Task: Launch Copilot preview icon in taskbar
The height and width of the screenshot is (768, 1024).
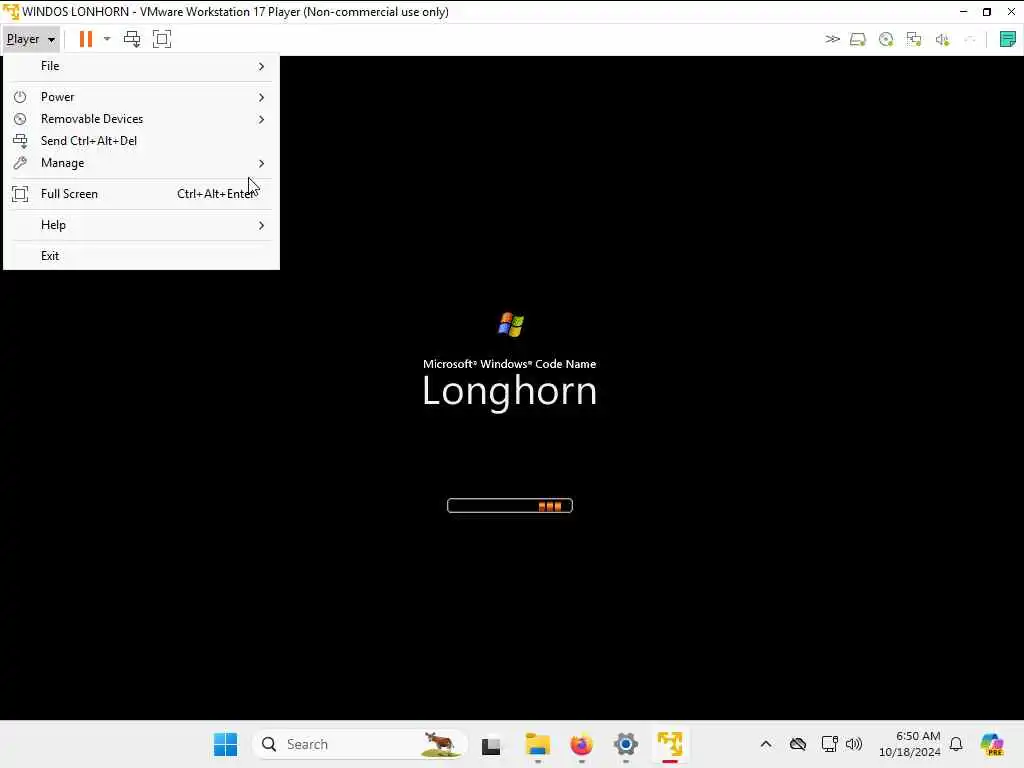Action: tap(992, 744)
